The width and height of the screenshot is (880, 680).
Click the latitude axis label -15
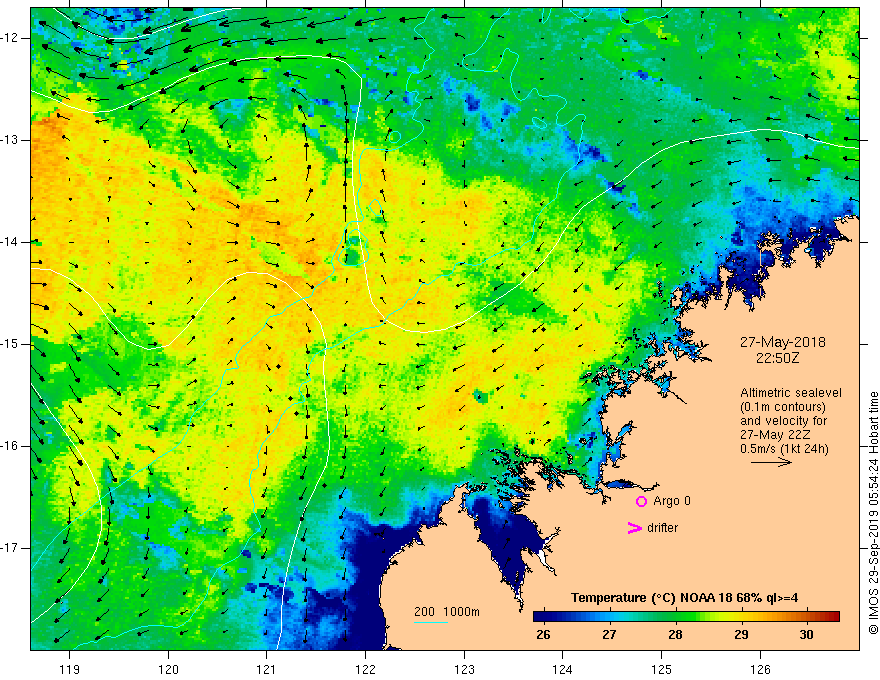(x=11, y=344)
